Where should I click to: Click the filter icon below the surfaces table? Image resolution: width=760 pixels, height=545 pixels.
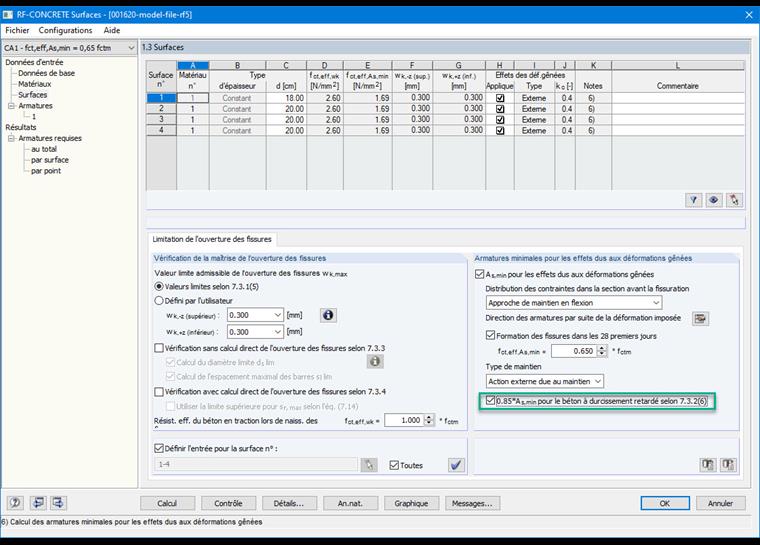694,200
